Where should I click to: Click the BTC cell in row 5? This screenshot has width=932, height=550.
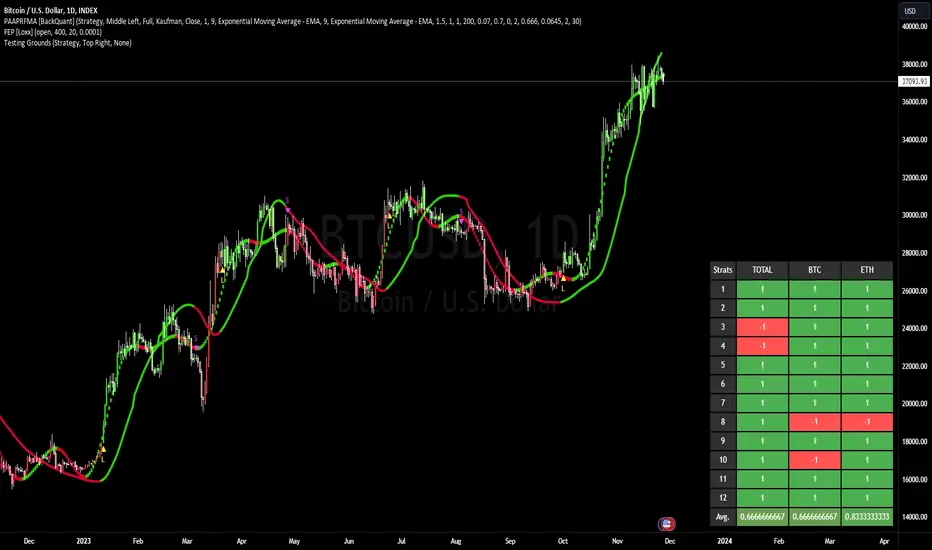click(x=815, y=364)
